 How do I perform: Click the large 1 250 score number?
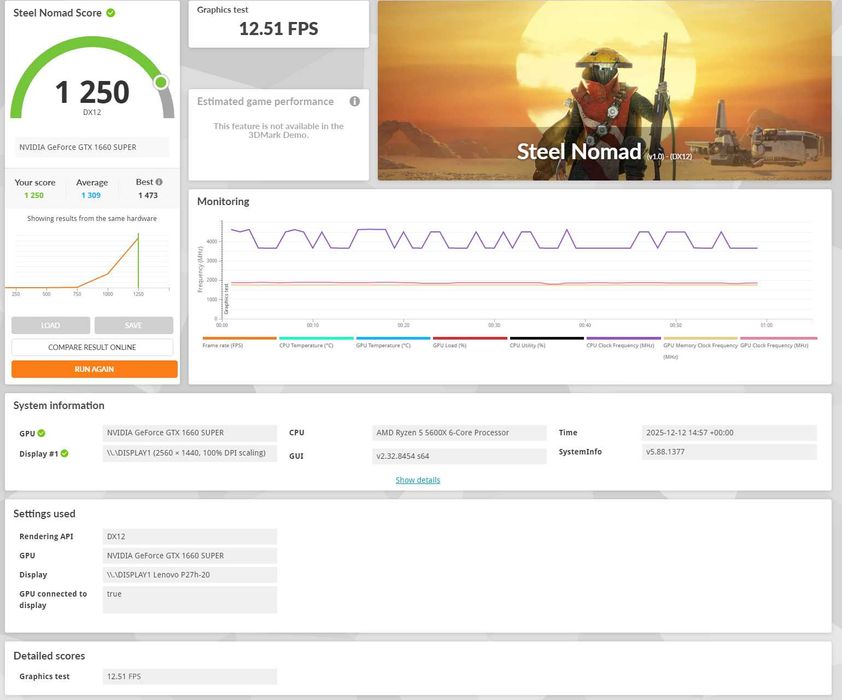92,92
